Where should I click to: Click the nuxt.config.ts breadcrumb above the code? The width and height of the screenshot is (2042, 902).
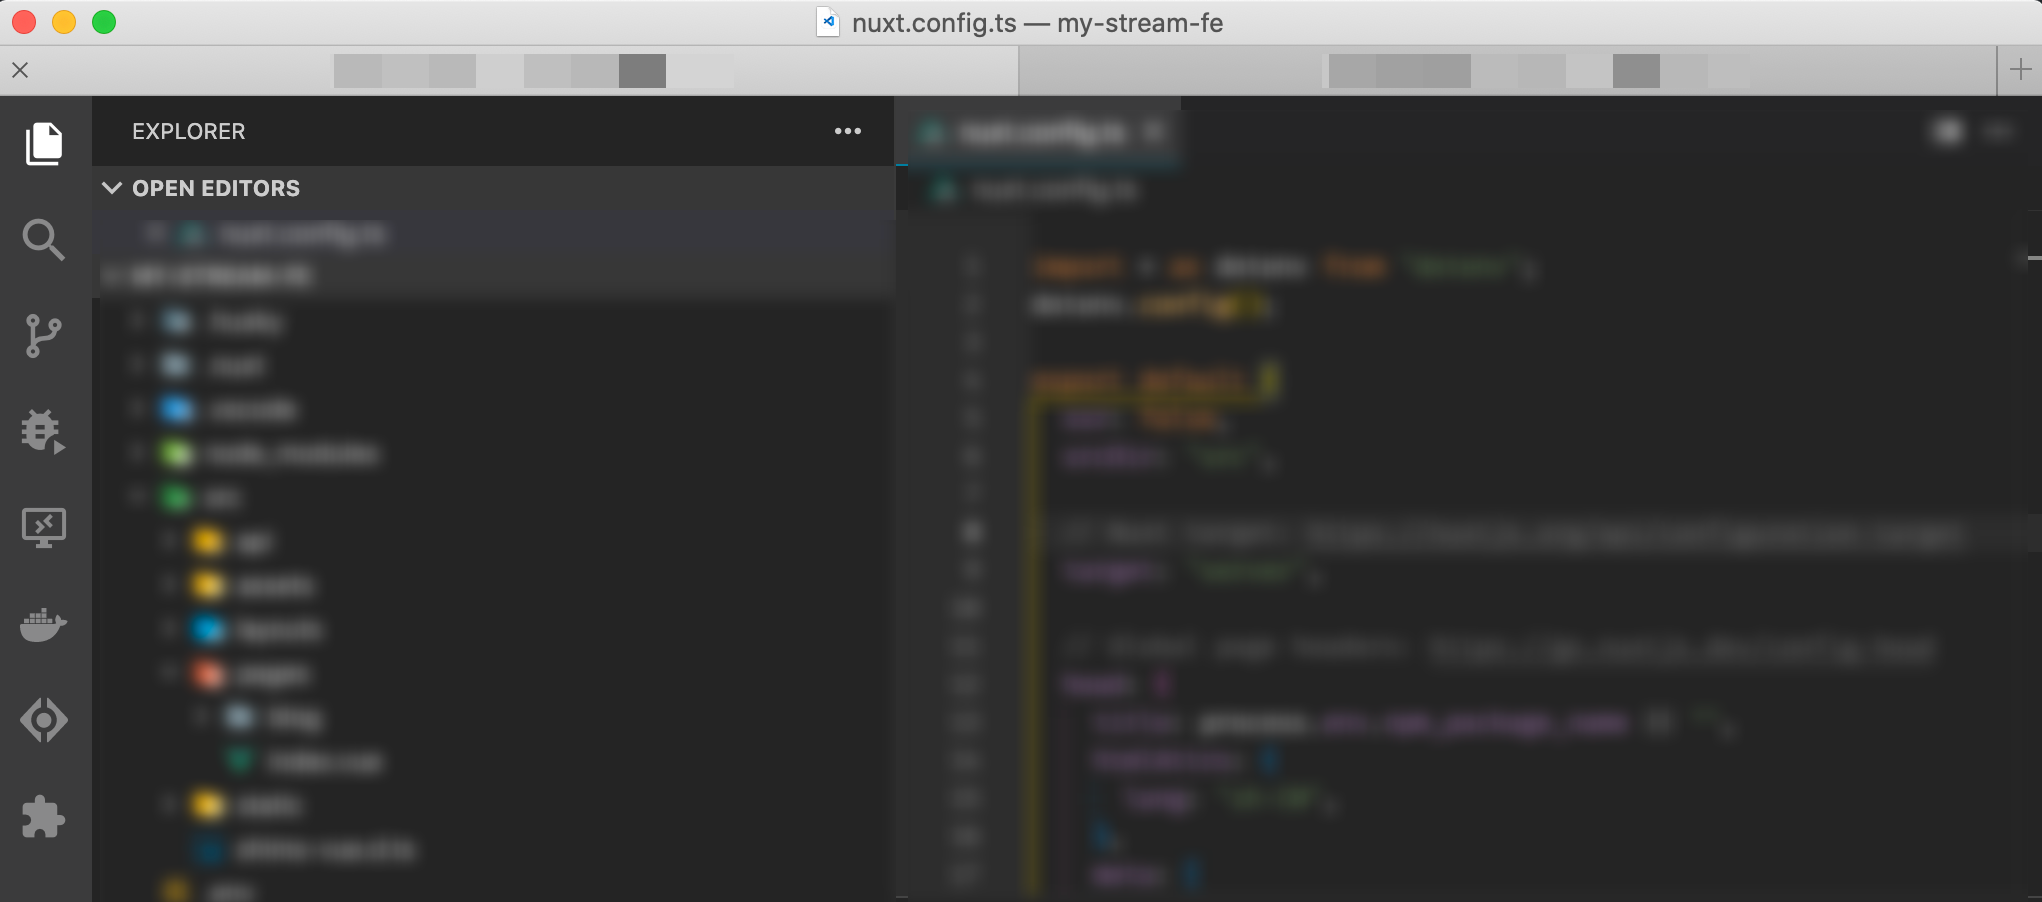click(x=1055, y=190)
